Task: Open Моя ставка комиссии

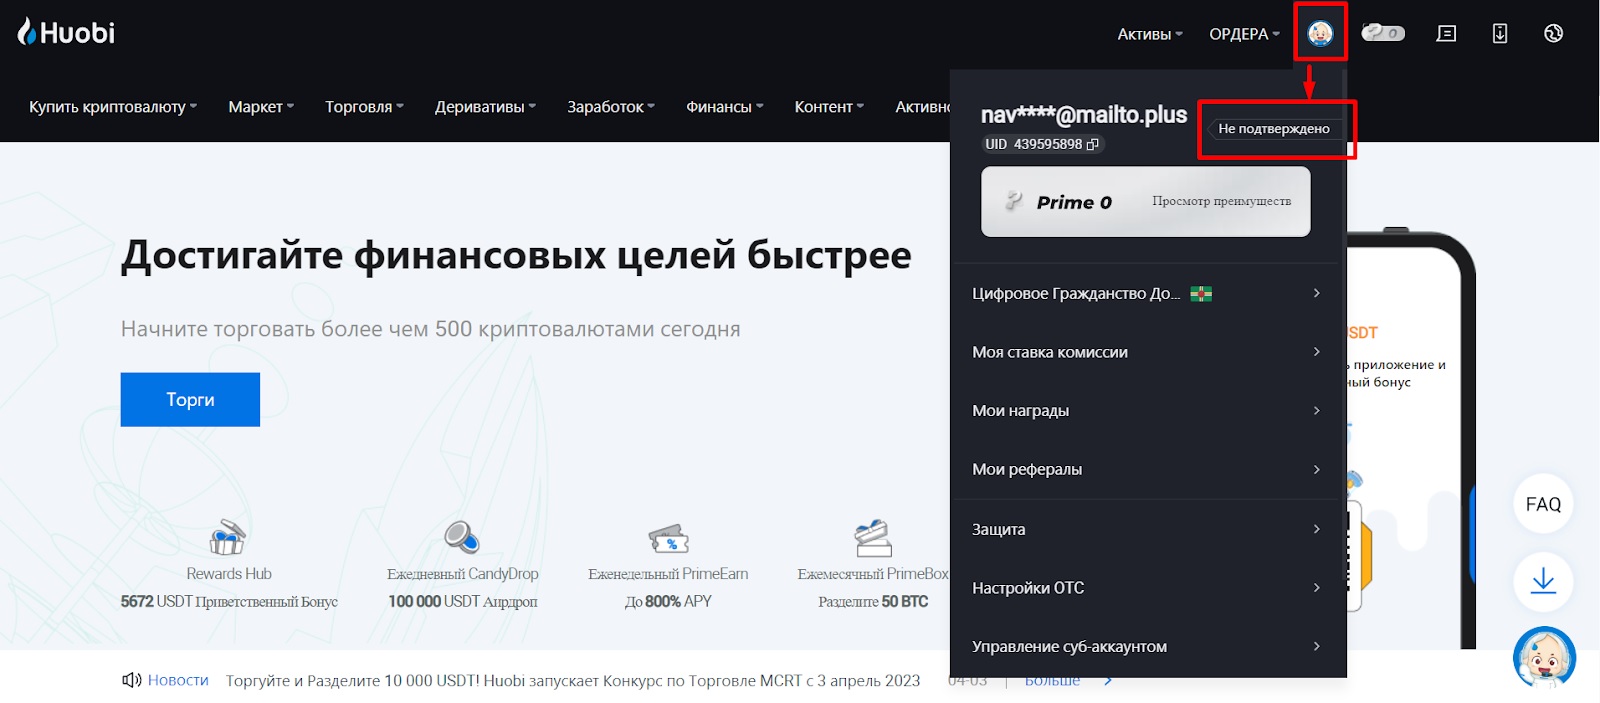Action: click(x=1147, y=352)
